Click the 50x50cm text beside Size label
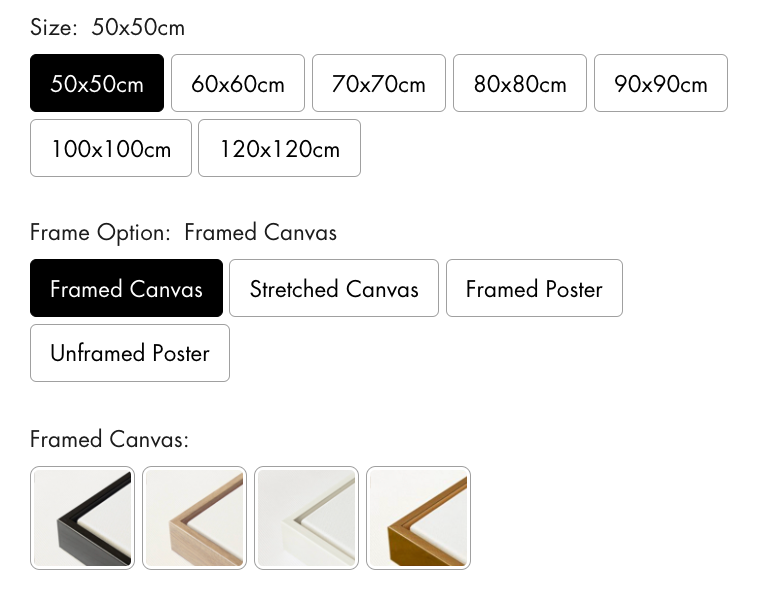The image size is (782, 590). click(x=138, y=27)
